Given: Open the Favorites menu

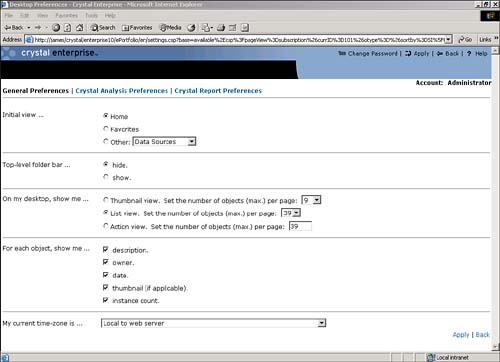Looking at the screenshot, I should tap(67, 15).
